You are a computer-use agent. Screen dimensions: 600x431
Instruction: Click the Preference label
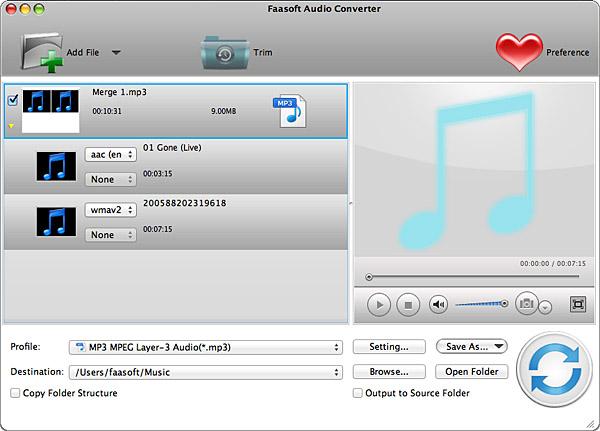pyautogui.click(x=567, y=52)
